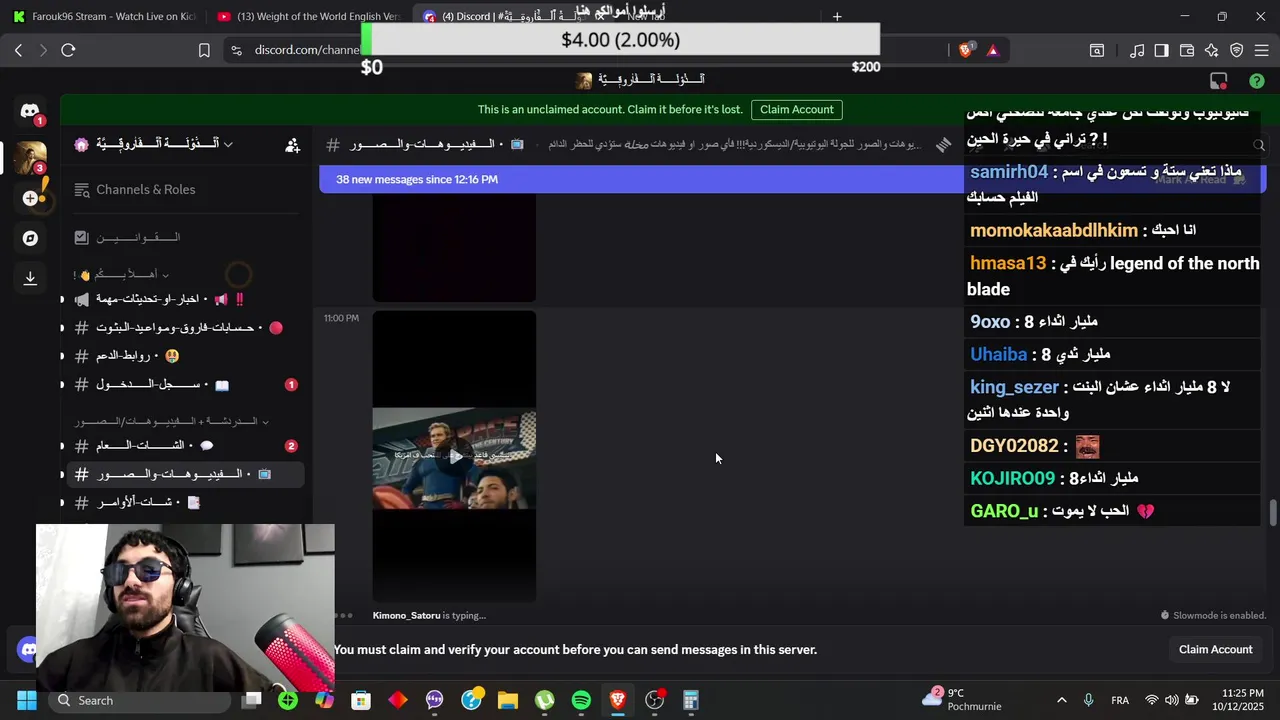Click the Windows Start button

click(27, 700)
